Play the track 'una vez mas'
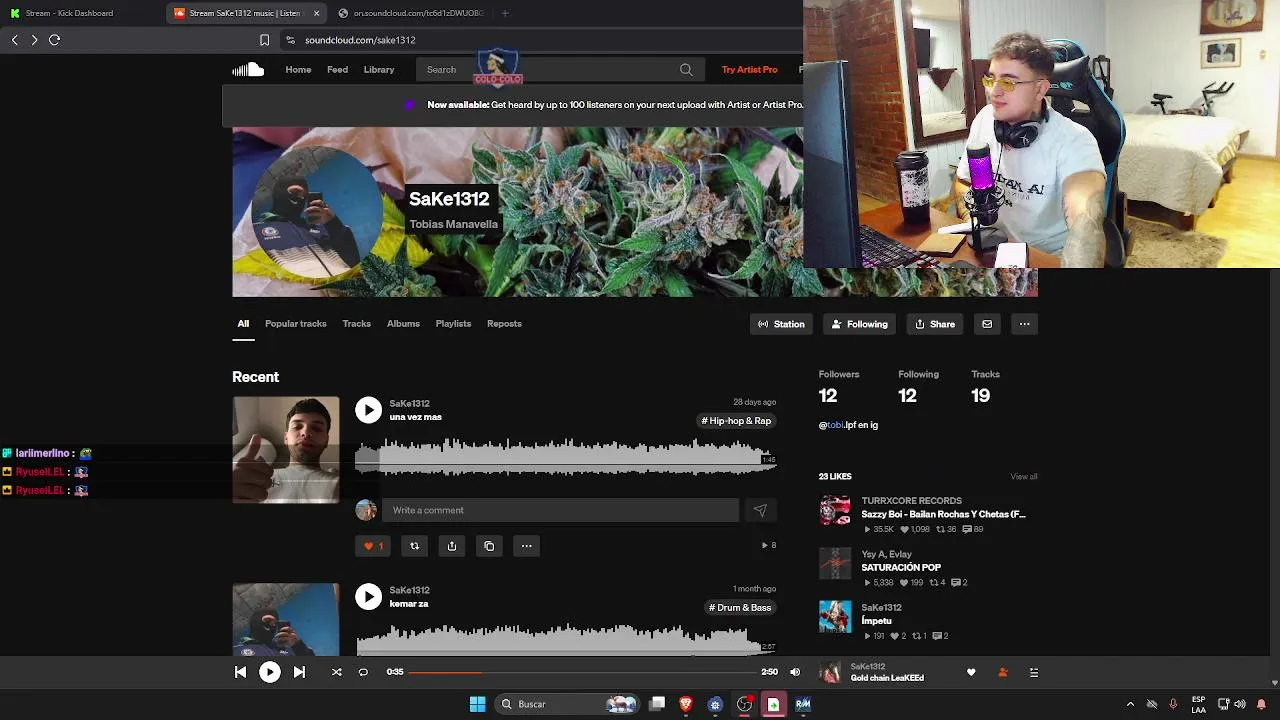This screenshot has width=1280, height=720. pos(369,410)
